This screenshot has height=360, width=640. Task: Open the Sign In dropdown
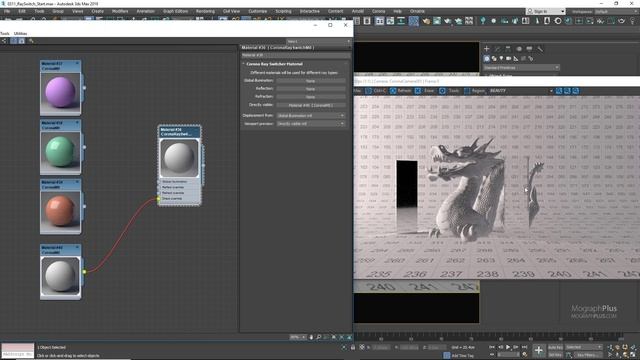point(545,11)
